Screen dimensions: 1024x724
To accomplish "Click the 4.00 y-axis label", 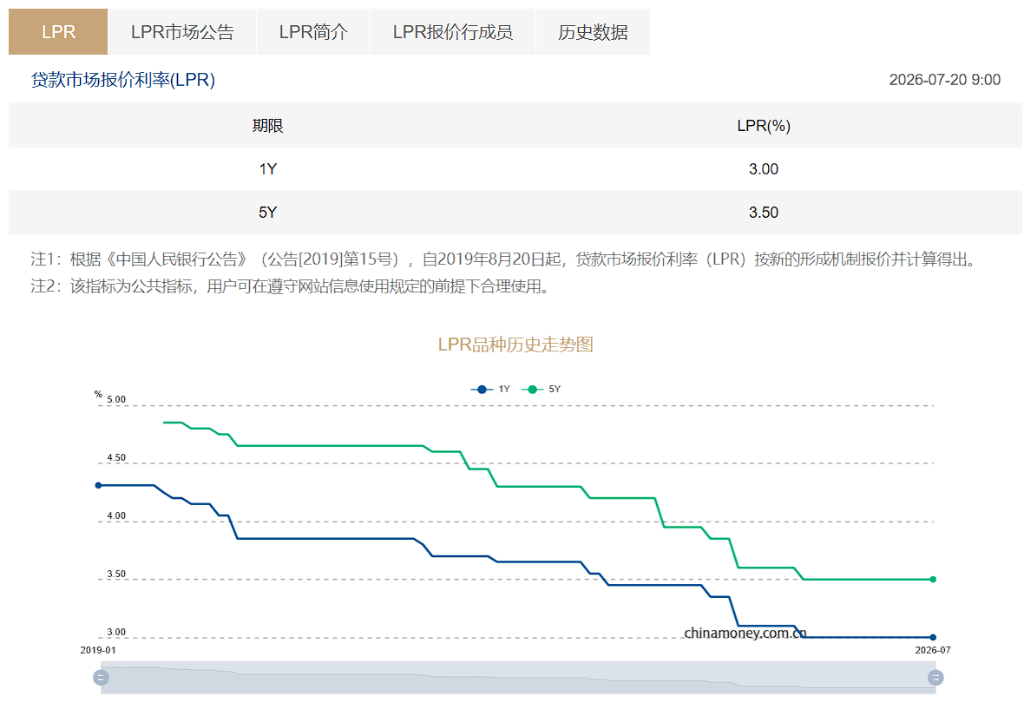I will 116,516.
